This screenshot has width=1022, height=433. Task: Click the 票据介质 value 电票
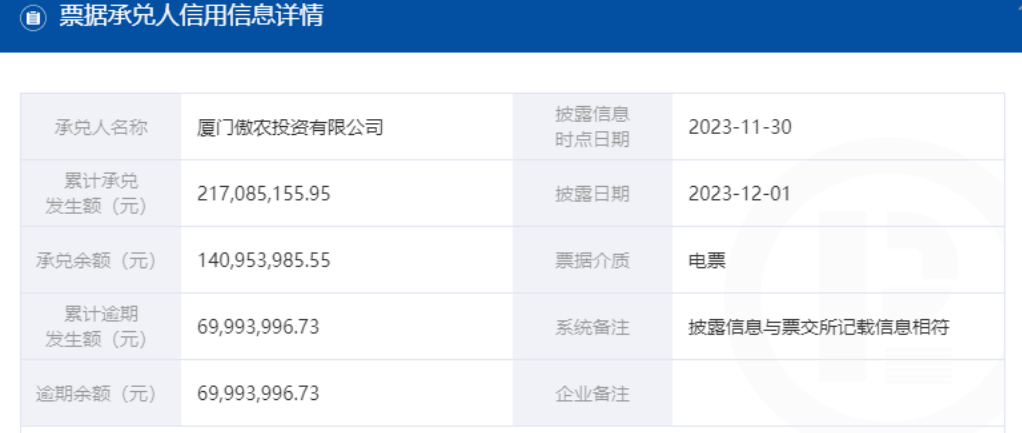(x=706, y=261)
